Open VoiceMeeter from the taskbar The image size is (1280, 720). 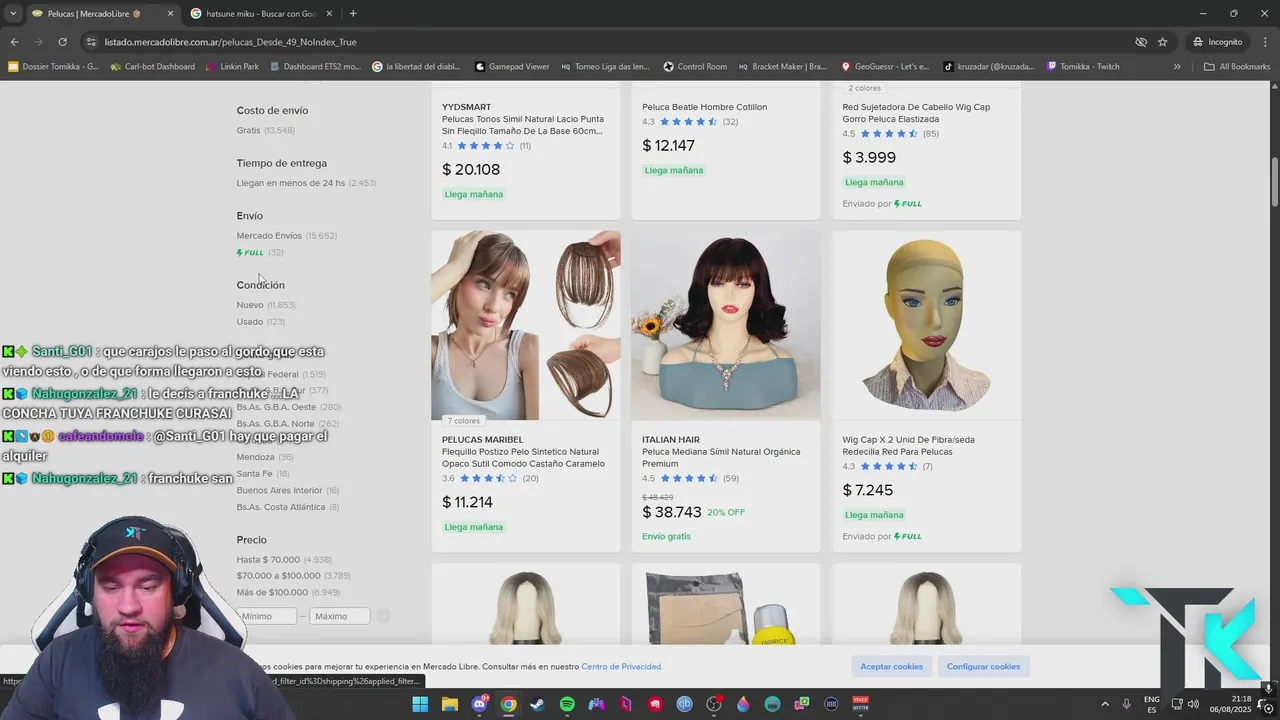pos(860,704)
